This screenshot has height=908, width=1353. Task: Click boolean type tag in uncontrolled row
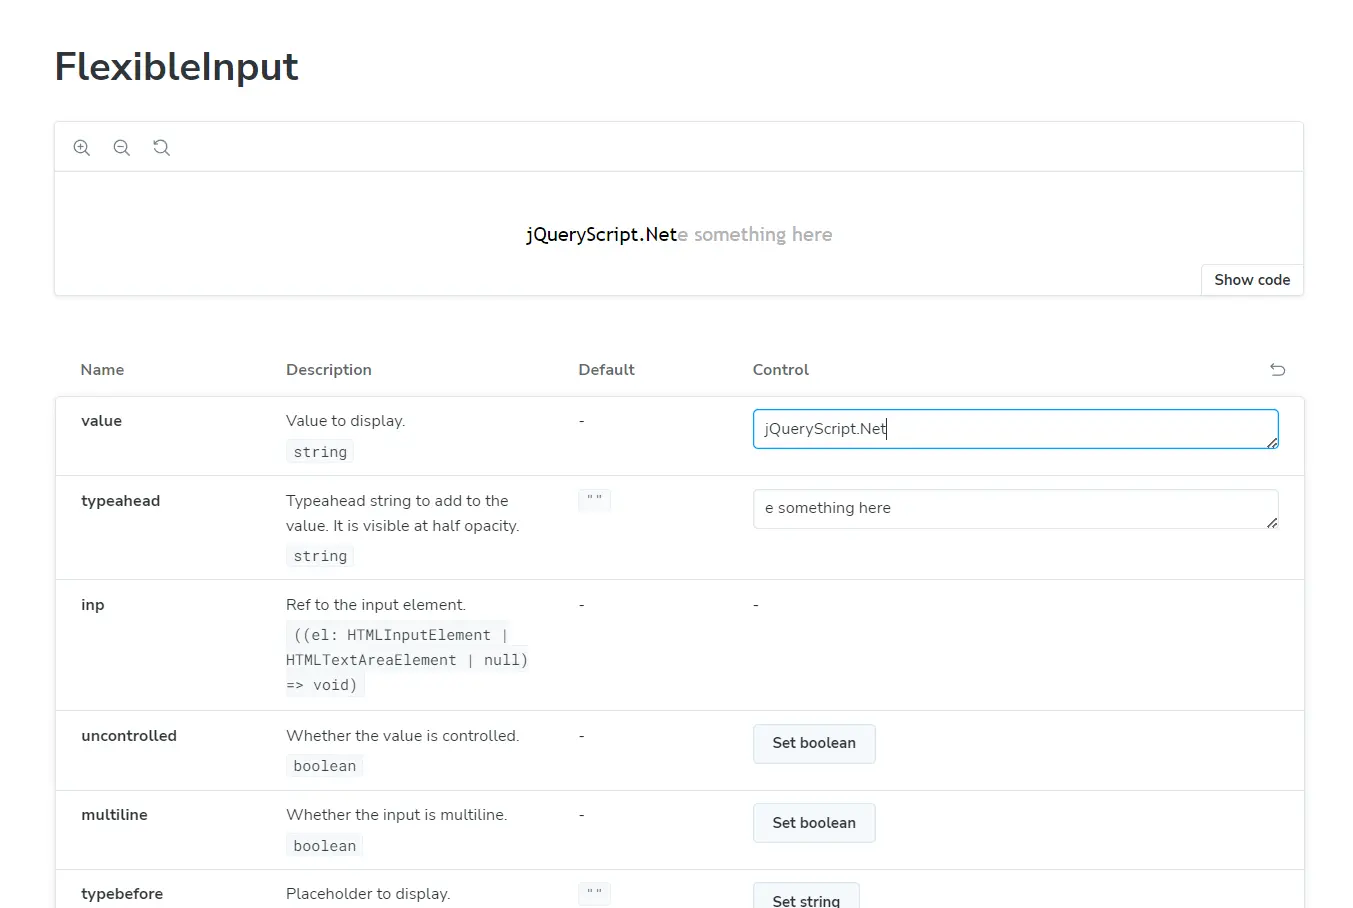click(324, 766)
